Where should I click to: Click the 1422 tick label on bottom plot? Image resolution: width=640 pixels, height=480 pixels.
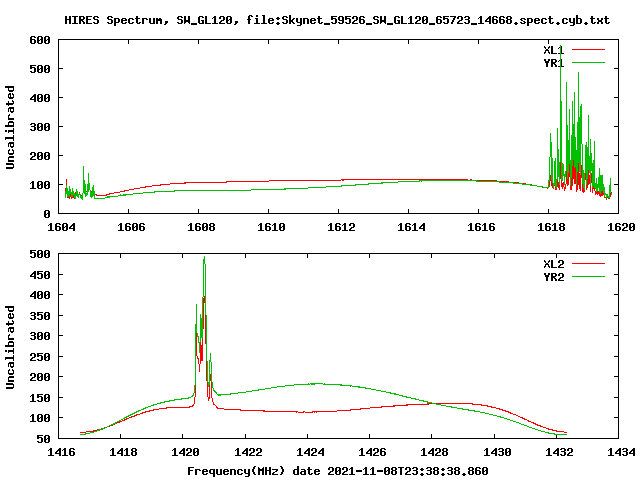coord(248,452)
